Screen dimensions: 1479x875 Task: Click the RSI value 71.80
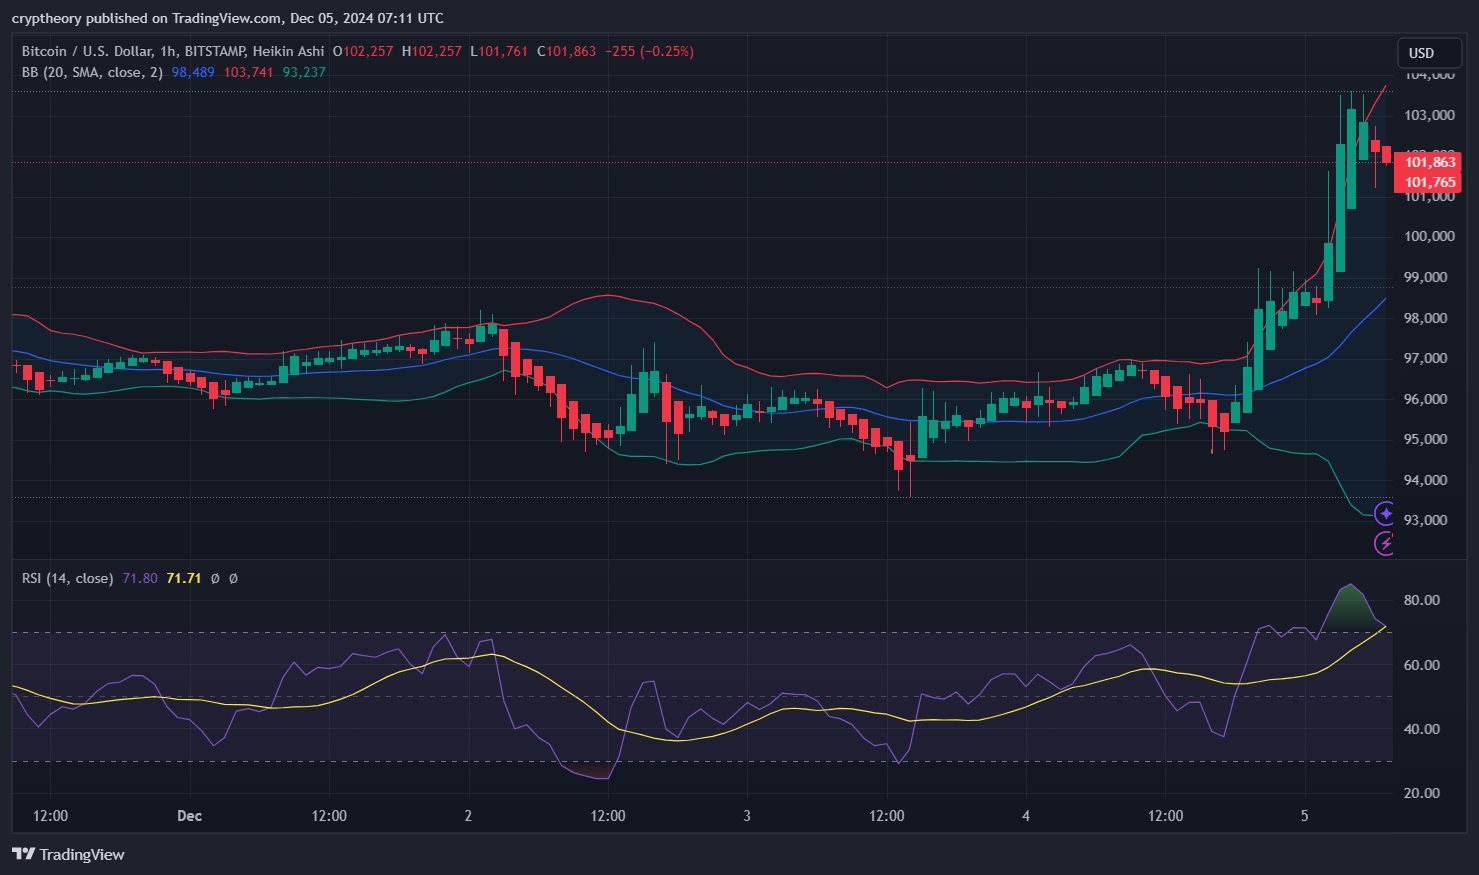click(140, 578)
